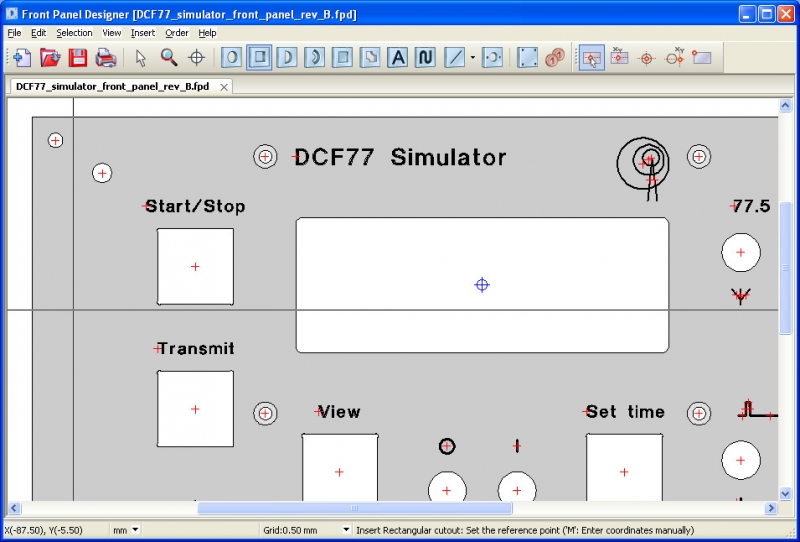The image size is (800, 542).
Task: Select the Transmit label text
Action: (196, 349)
